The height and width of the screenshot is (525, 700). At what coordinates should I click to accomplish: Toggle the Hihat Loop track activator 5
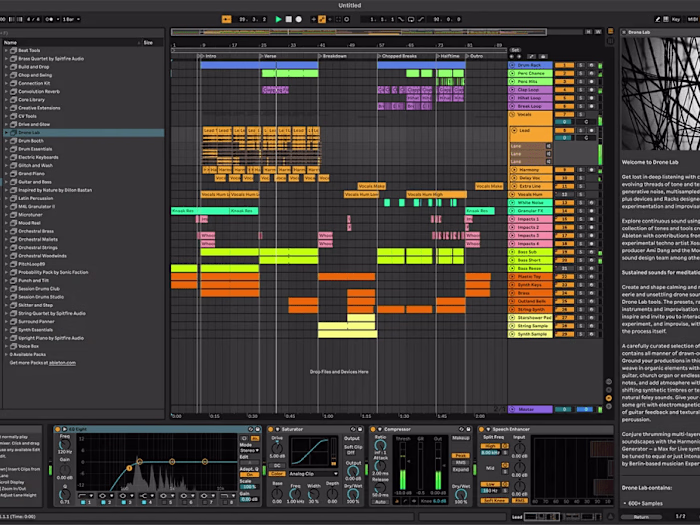564,98
